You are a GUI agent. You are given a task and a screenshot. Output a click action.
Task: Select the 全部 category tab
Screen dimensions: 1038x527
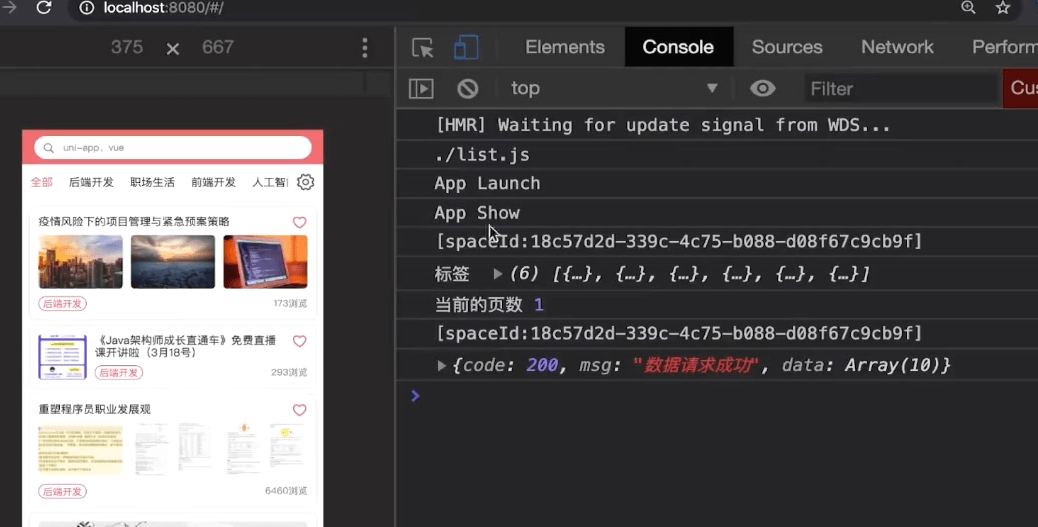click(41, 182)
